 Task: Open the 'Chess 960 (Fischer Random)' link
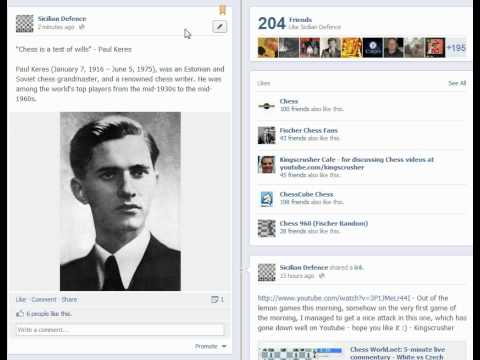[x=324, y=223]
